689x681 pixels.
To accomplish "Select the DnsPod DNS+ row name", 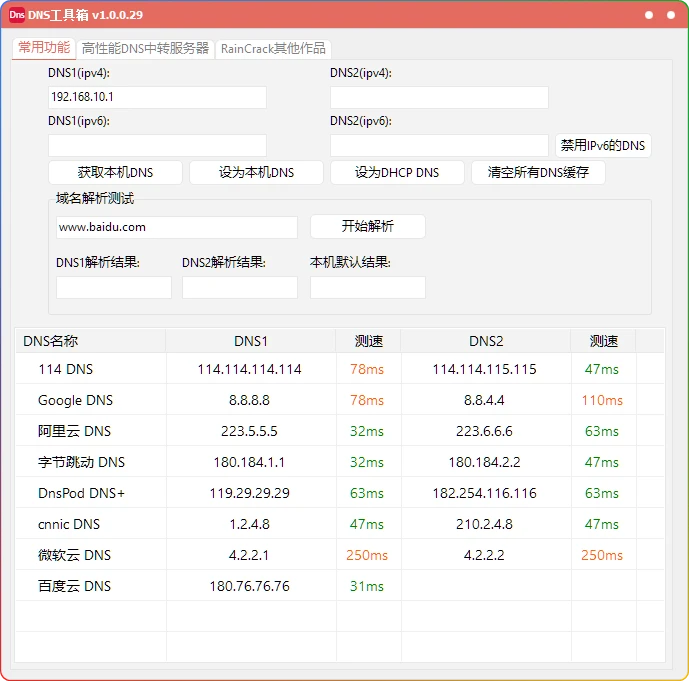I will click(81, 493).
